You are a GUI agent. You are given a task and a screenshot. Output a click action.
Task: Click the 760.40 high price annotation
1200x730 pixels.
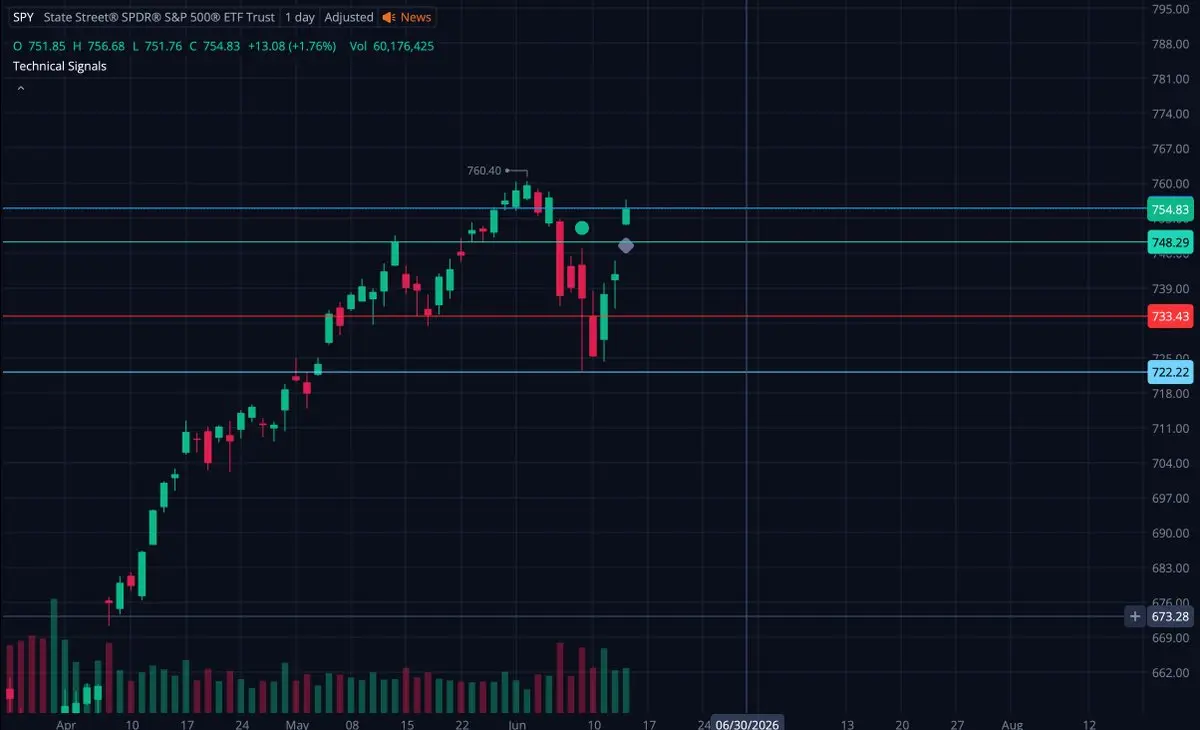(484, 170)
